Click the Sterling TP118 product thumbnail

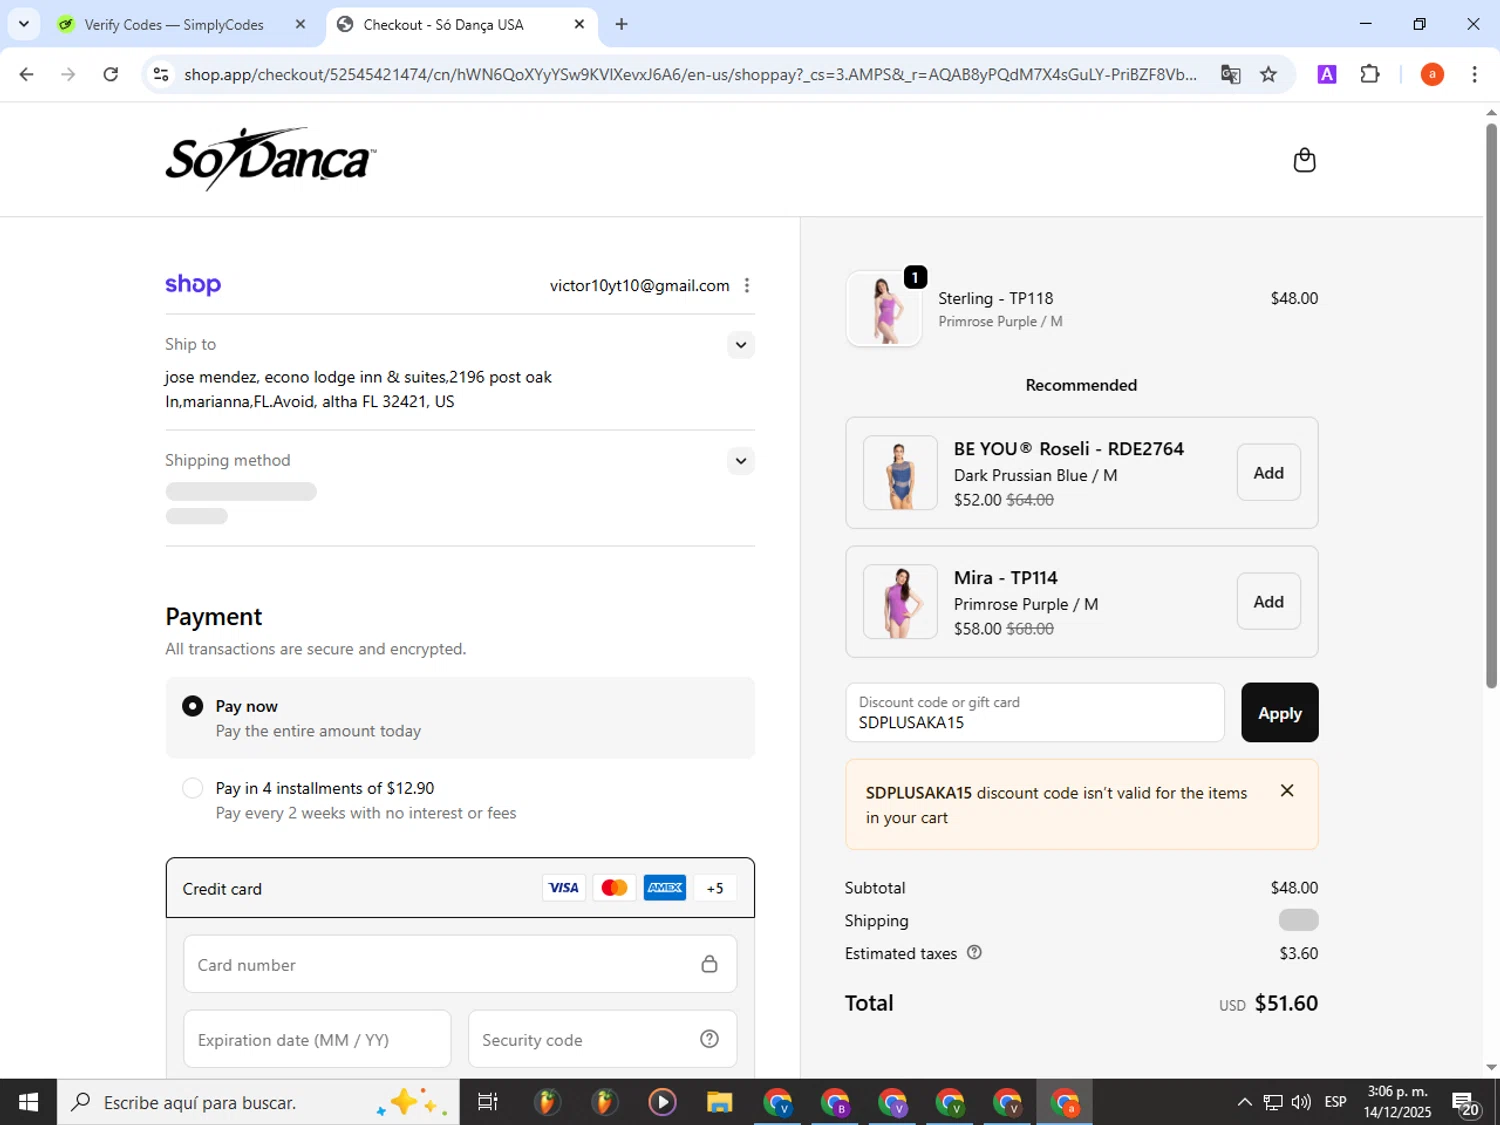click(x=884, y=309)
